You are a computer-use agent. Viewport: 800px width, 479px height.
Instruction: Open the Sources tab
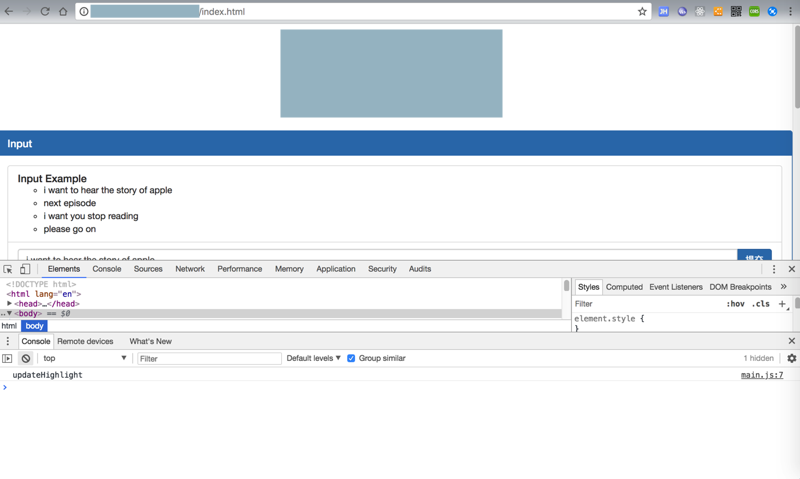tap(148, 269)
